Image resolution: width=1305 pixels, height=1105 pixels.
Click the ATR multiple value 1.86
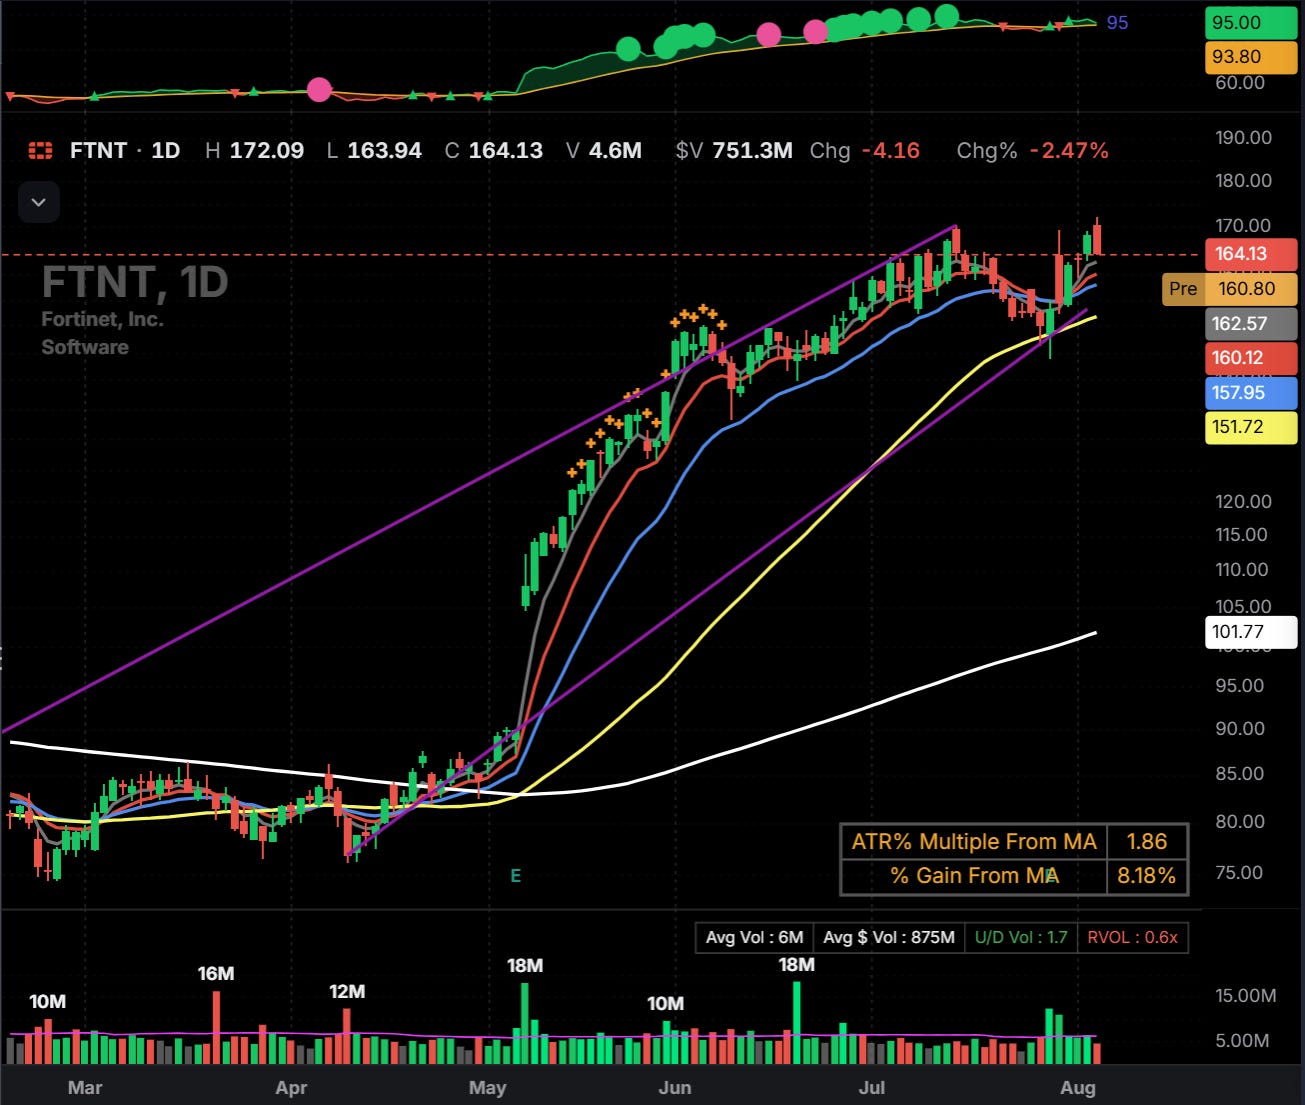pyautogui.click(x=1146, y=842)
